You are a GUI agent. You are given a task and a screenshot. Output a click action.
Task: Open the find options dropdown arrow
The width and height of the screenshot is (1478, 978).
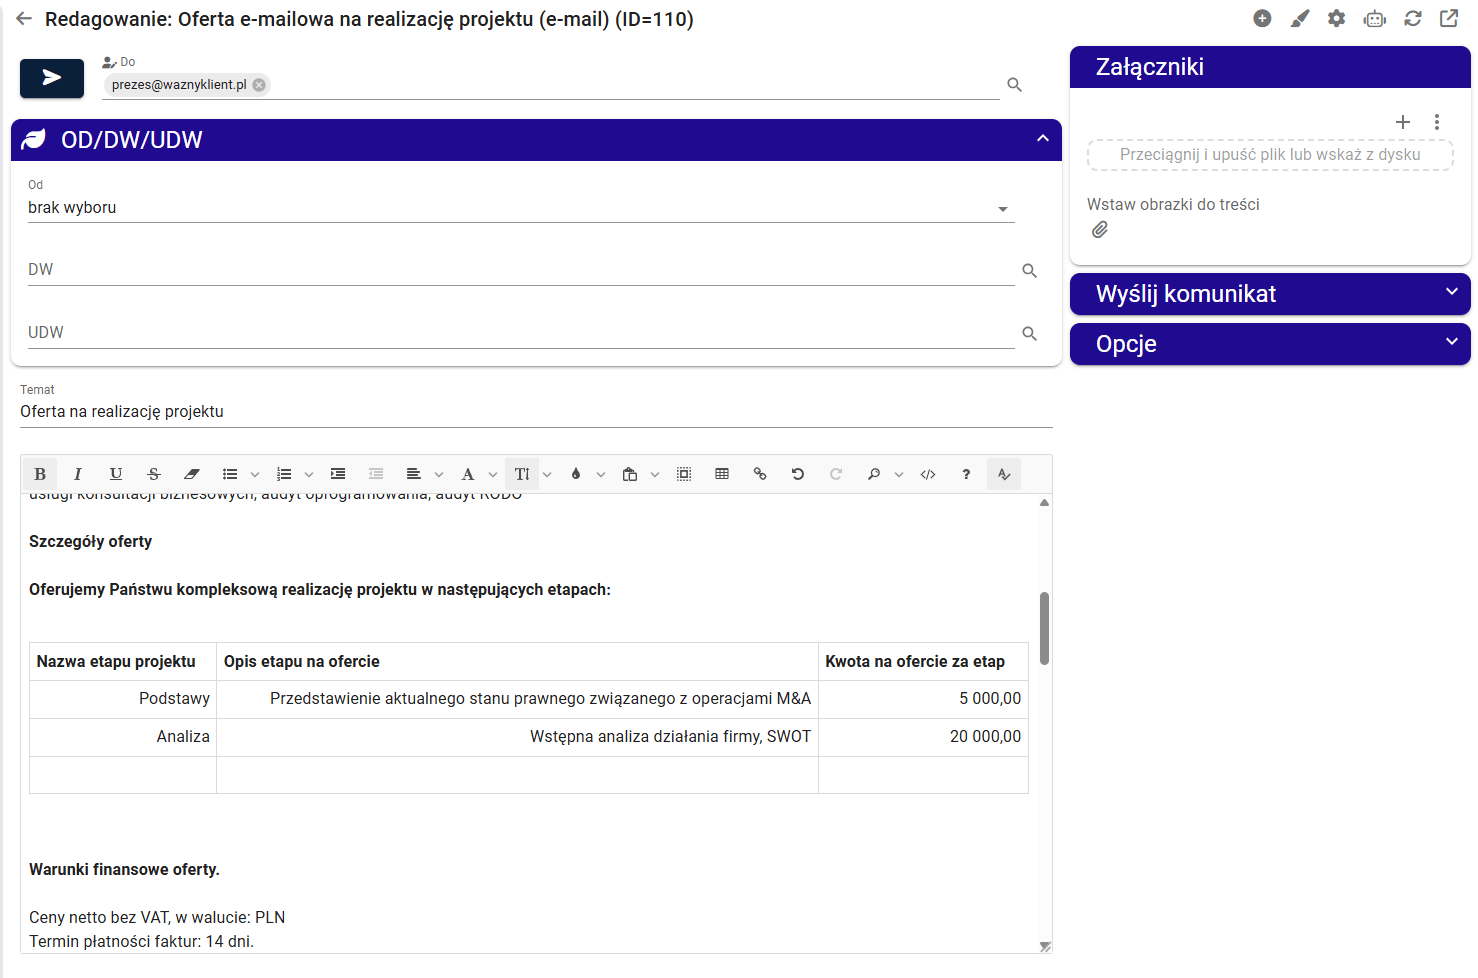click(899, 475)
